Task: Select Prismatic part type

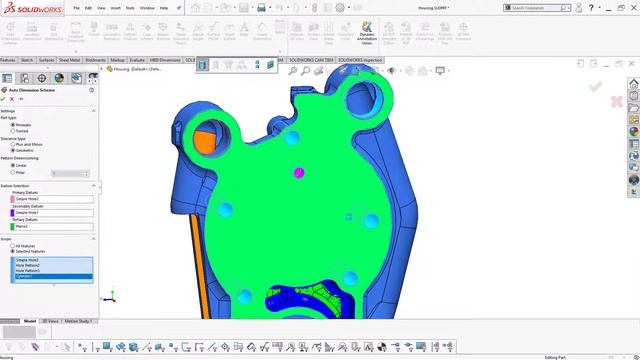Action: tap(13, 125)
